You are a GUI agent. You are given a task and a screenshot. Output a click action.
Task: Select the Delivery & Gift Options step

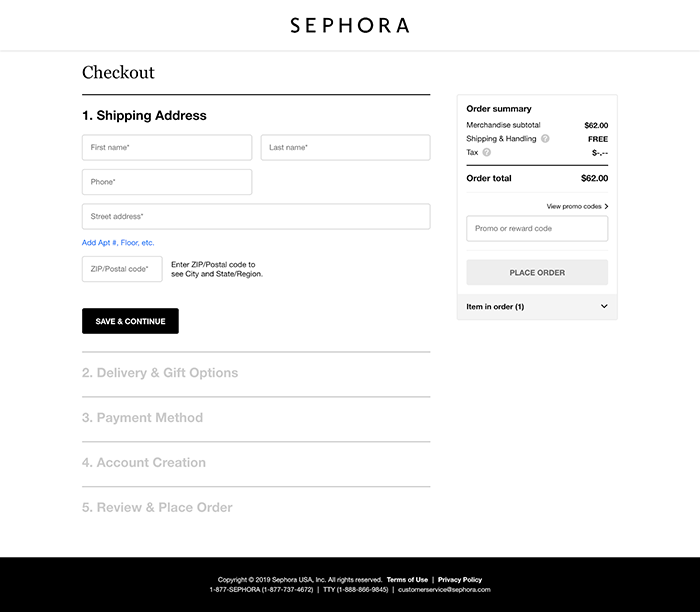(160, 373)
